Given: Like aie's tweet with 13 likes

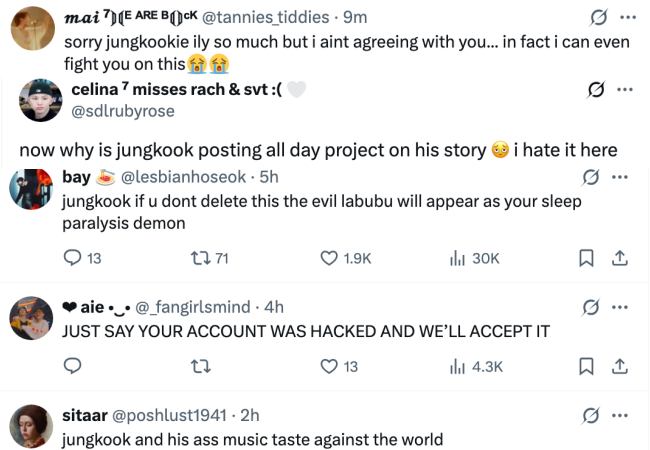Looking at the screenshot, I should tap(328, 366).
